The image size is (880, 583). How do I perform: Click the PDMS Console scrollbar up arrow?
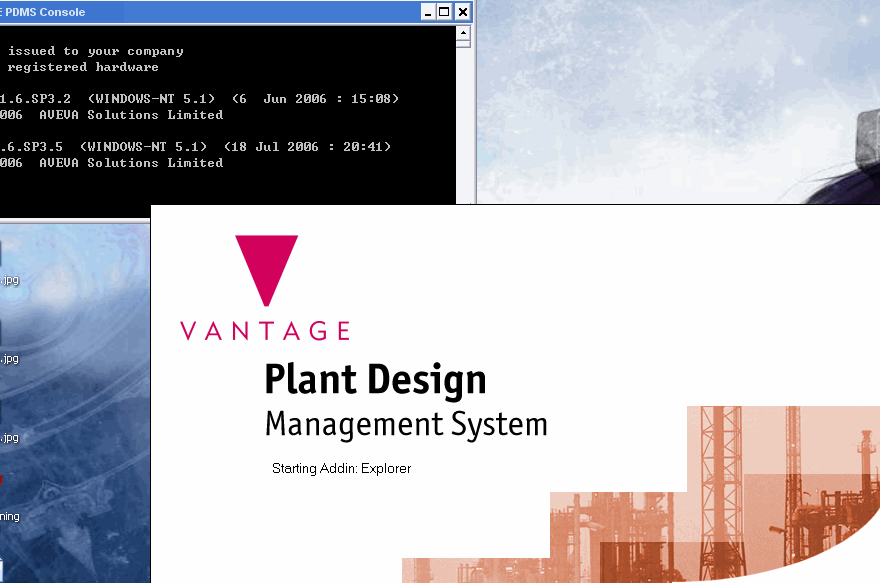point(463,33)
